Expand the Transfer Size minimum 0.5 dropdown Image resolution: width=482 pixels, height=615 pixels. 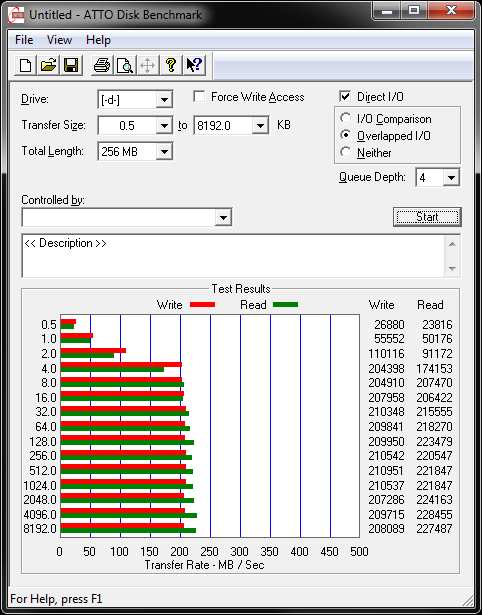(x=164, y=126)
